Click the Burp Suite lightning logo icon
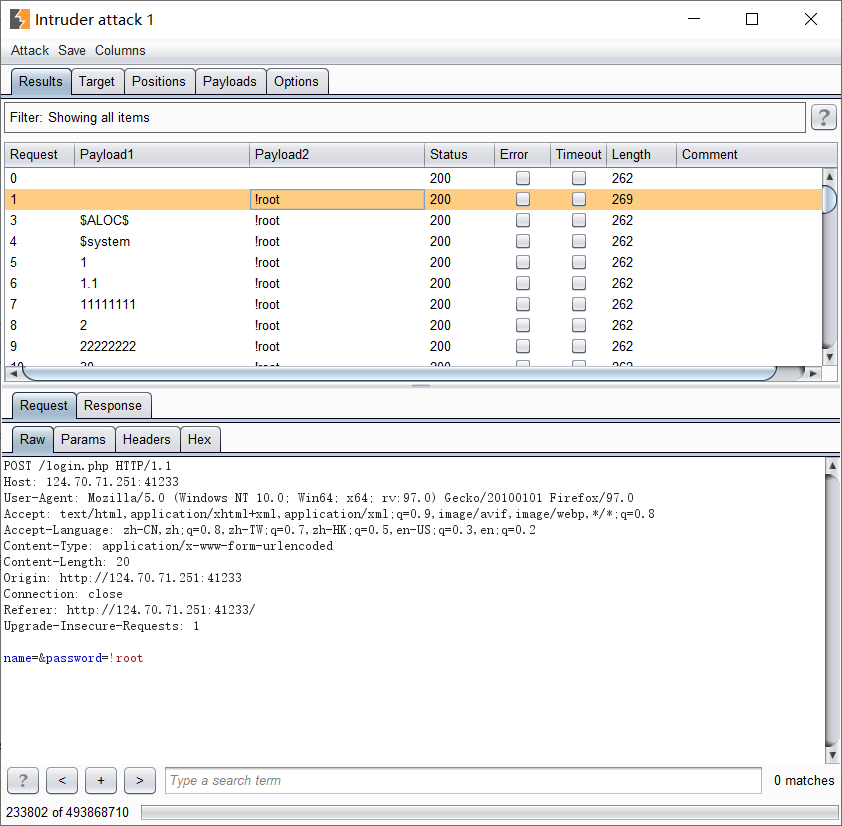This screenshot has width=842, height=826. [x=20, y=19]
